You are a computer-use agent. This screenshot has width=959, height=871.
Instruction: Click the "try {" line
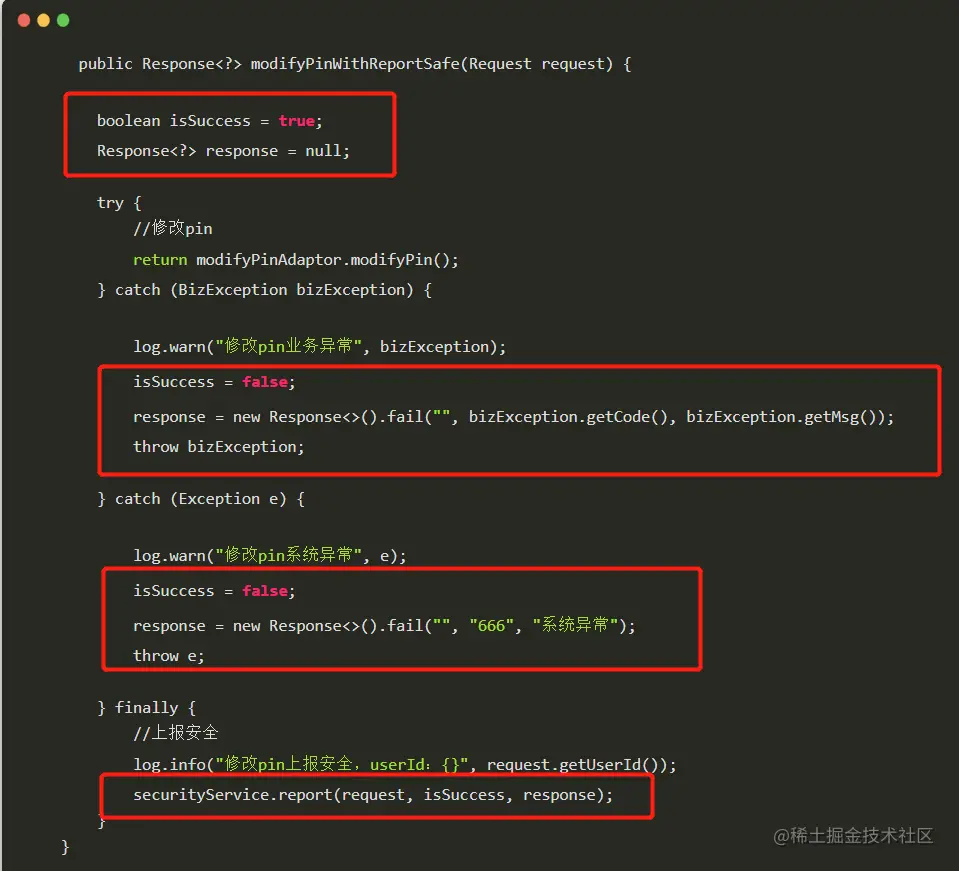click(119, 202)
